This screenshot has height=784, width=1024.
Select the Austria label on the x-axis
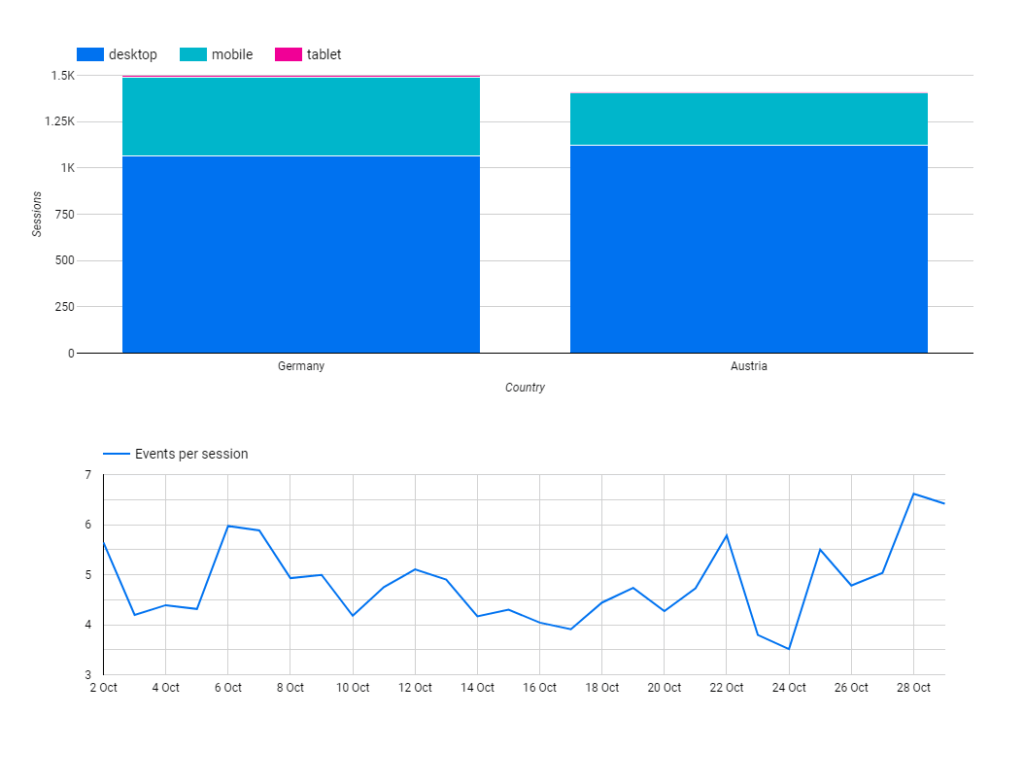(748, 366)
